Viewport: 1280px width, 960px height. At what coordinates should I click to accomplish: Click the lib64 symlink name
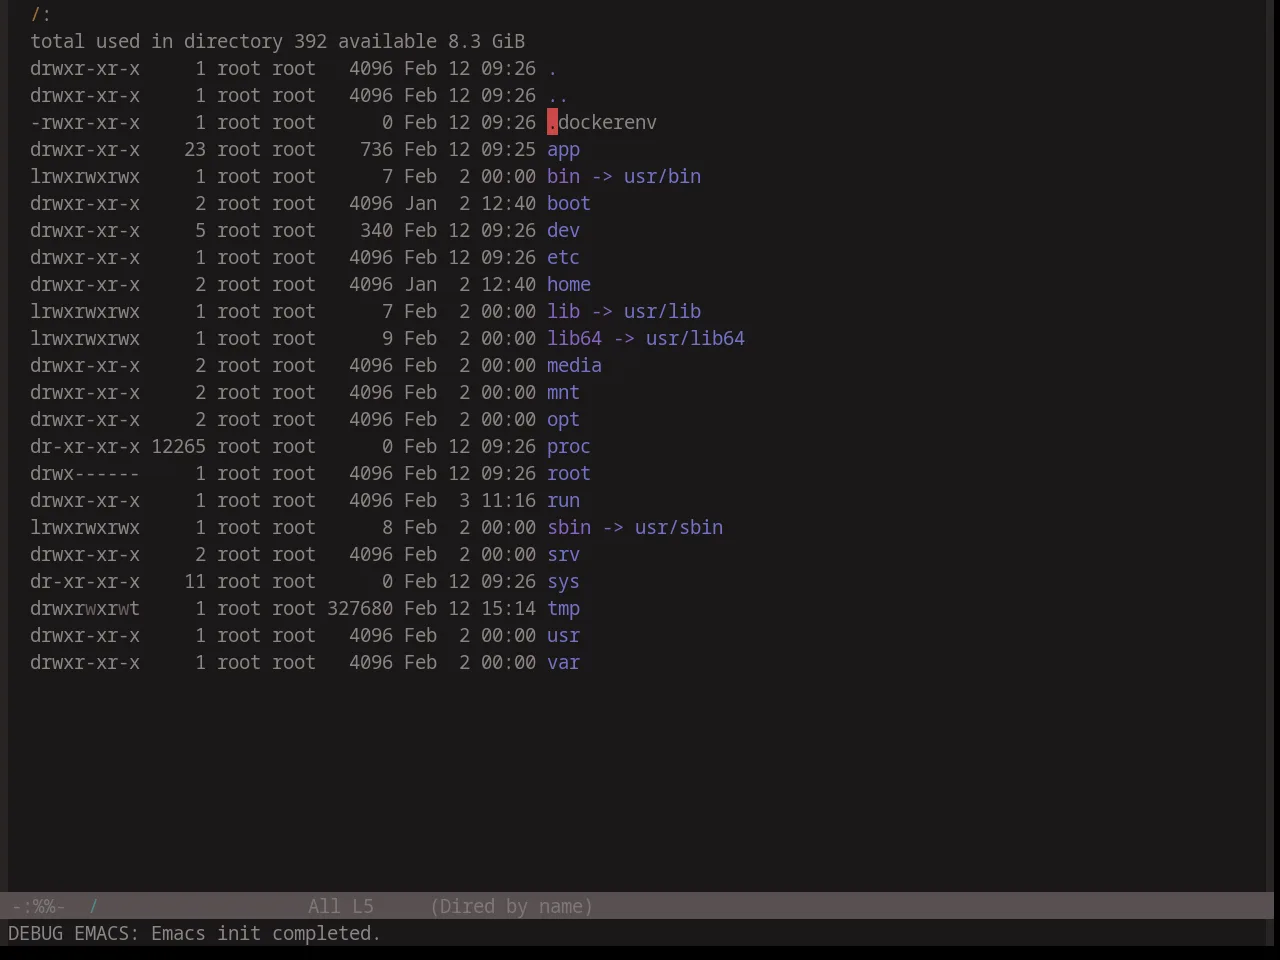(x=574, y=338)
